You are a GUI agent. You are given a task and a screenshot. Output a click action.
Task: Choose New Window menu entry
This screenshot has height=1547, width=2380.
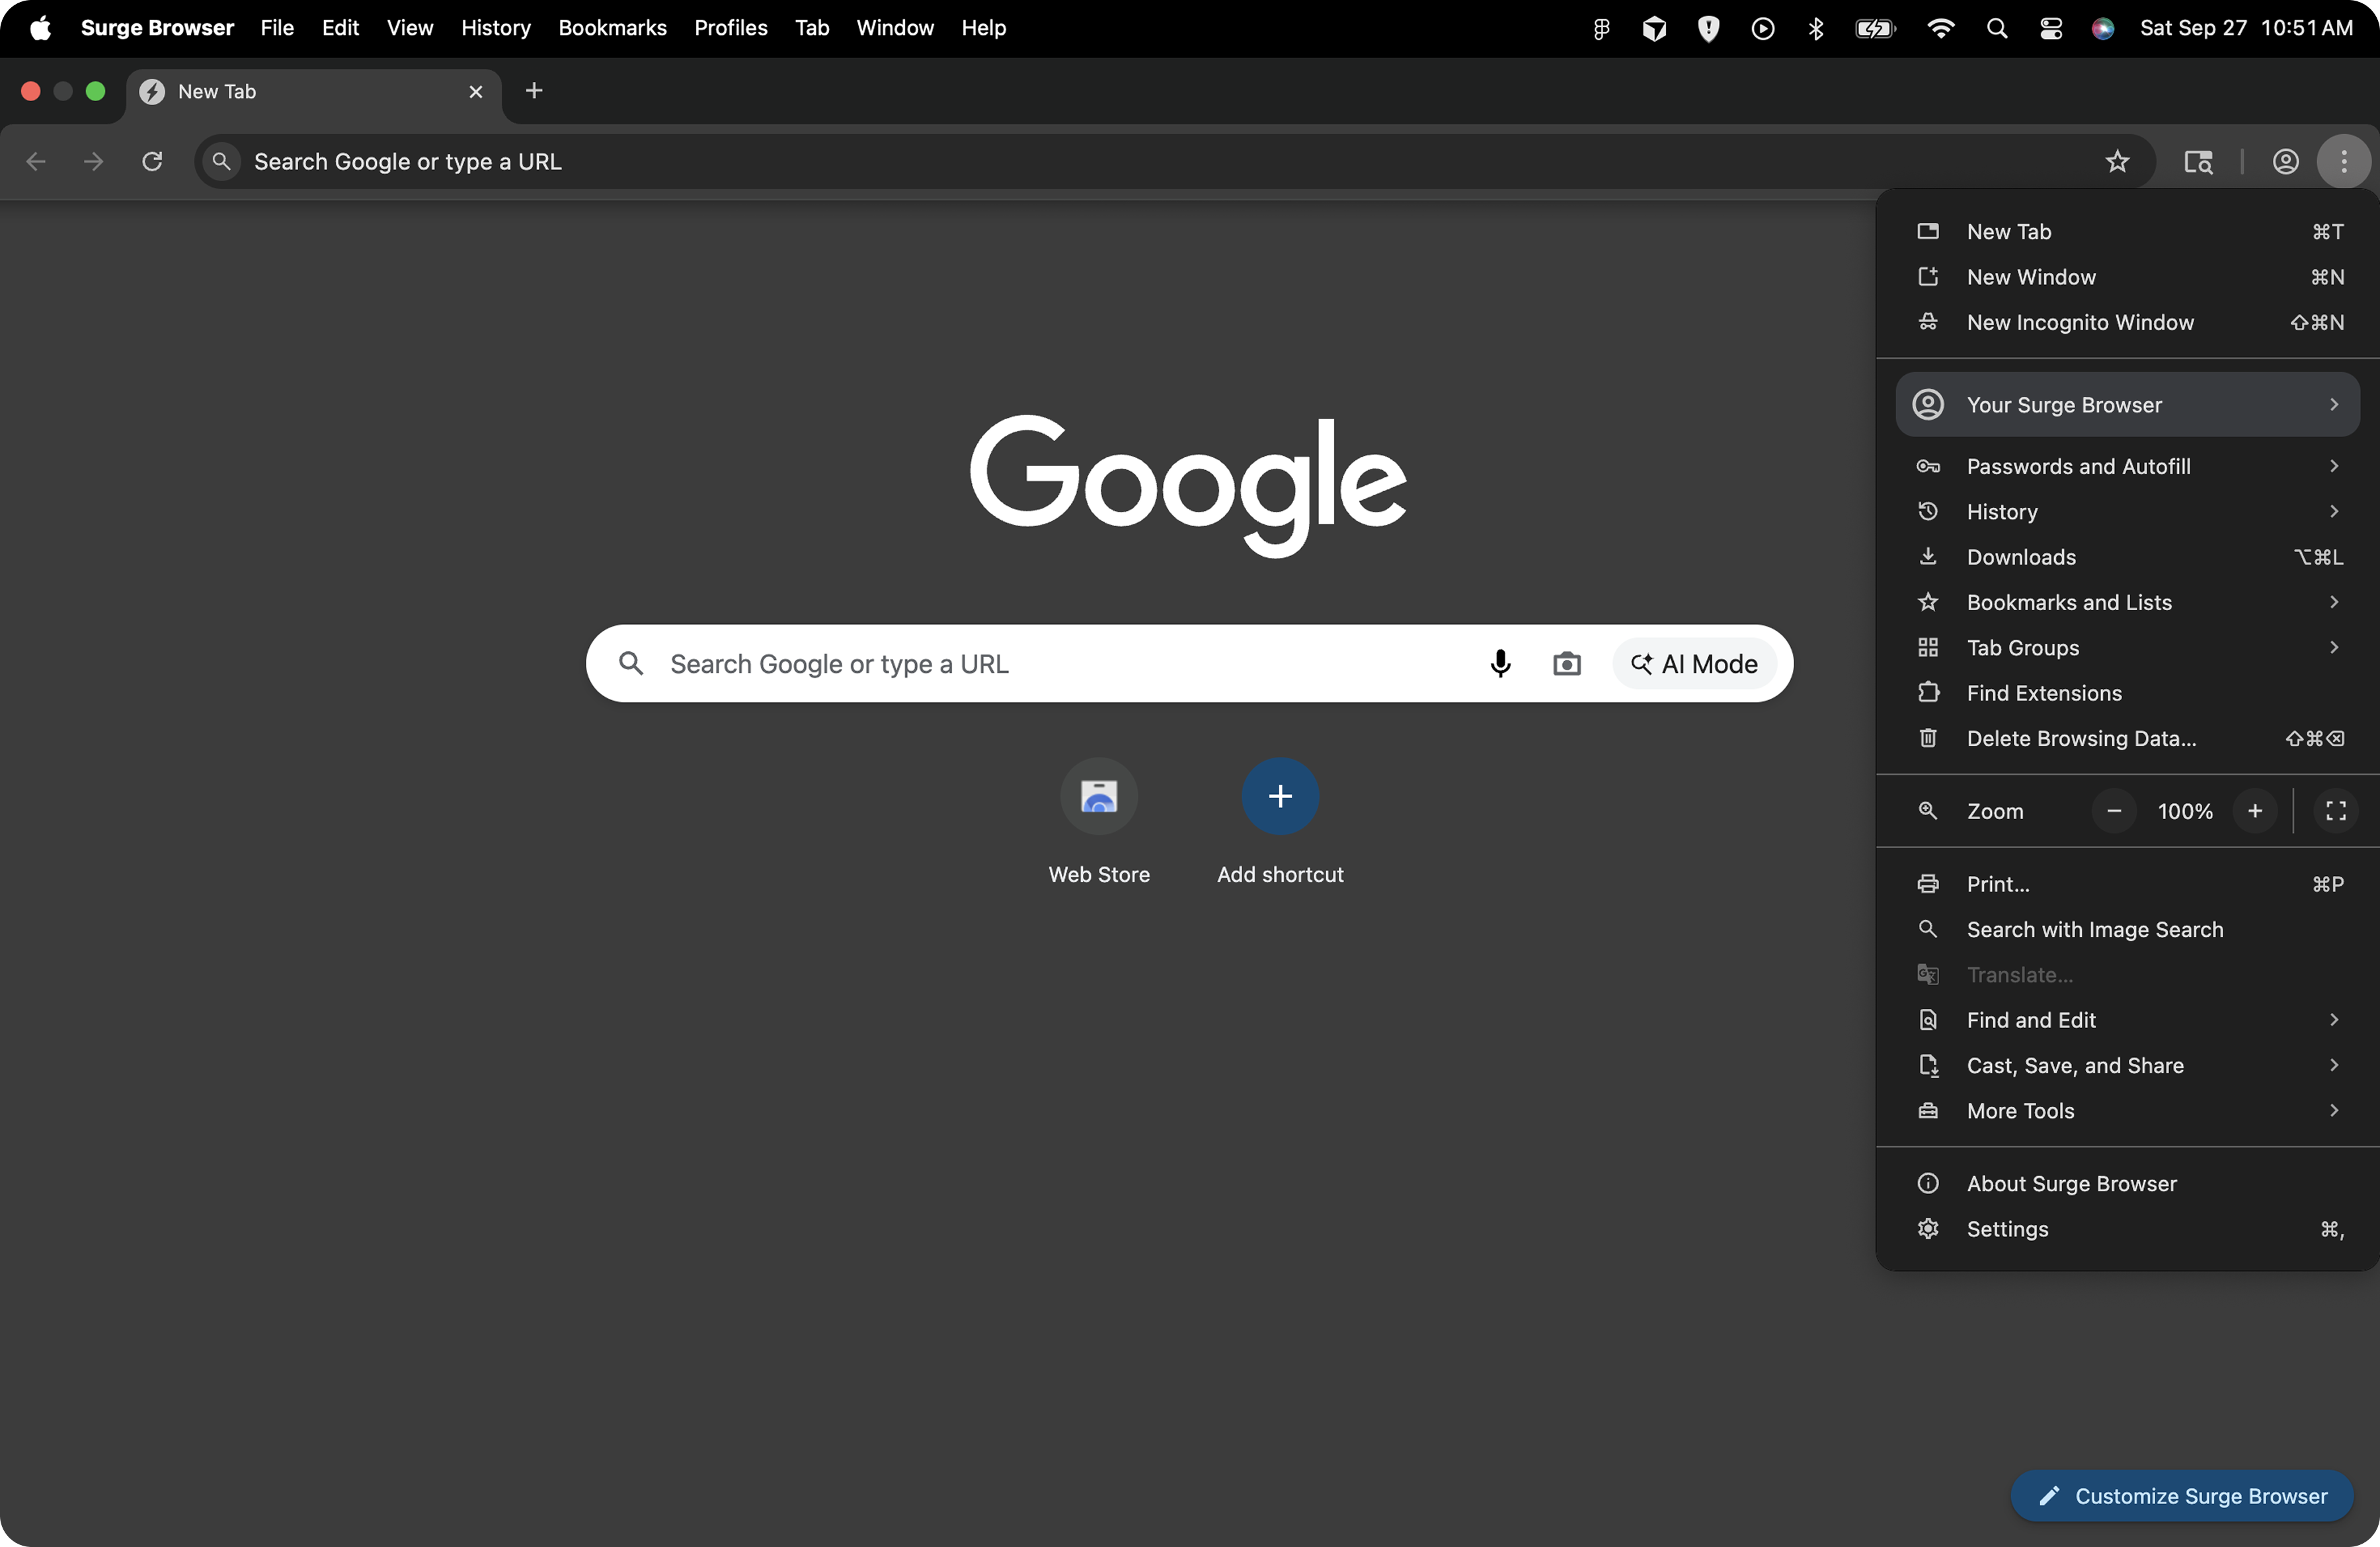pos(2127,276)
